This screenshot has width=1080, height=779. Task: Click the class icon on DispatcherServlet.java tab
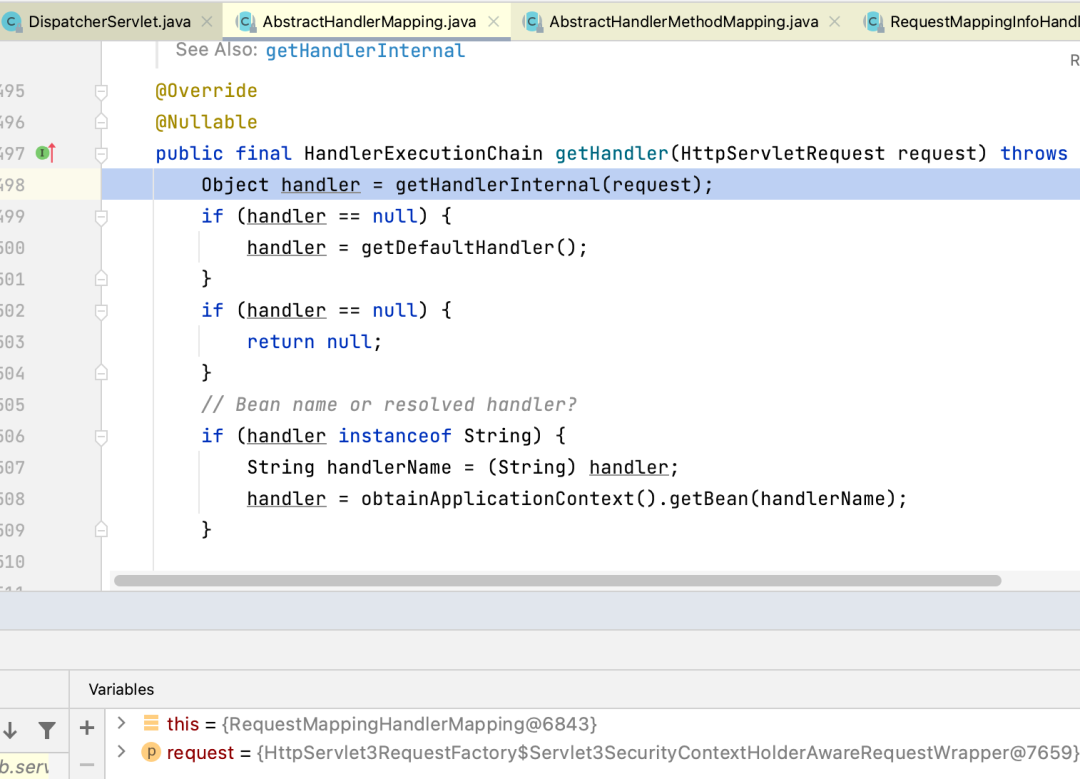[12, 21]
